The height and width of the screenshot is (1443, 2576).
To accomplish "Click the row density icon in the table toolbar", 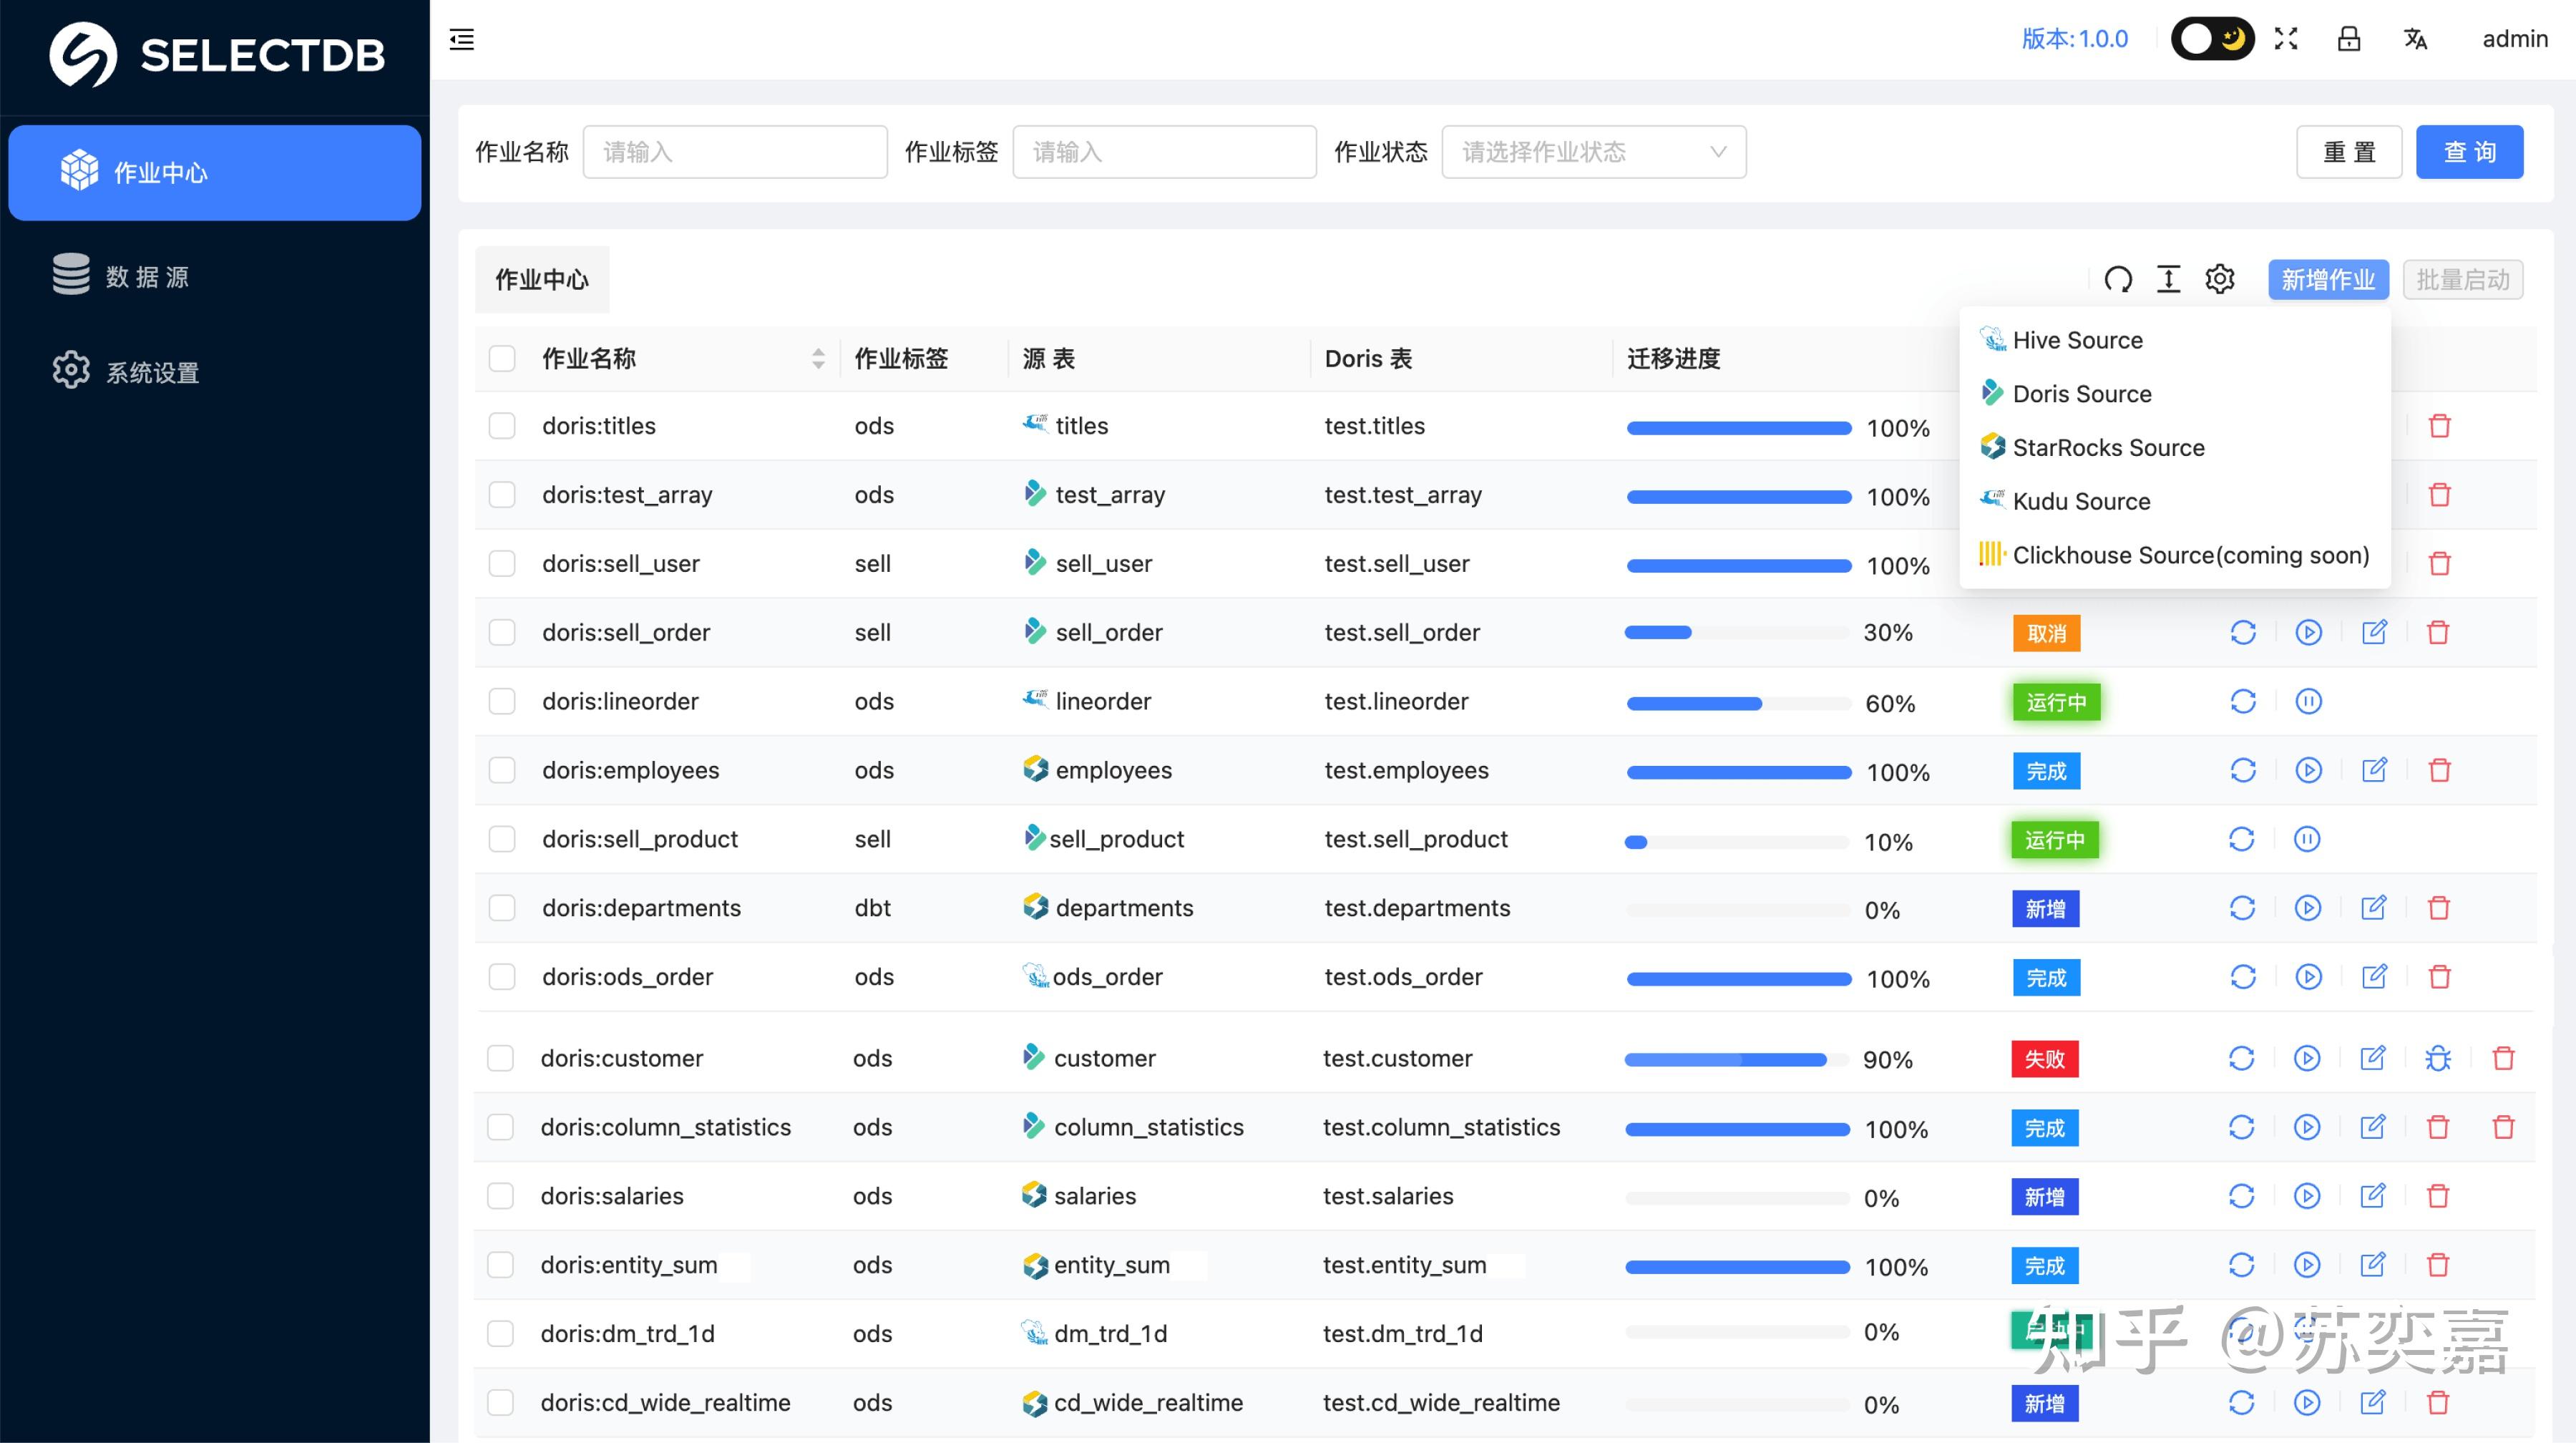I will (2168, 280).
